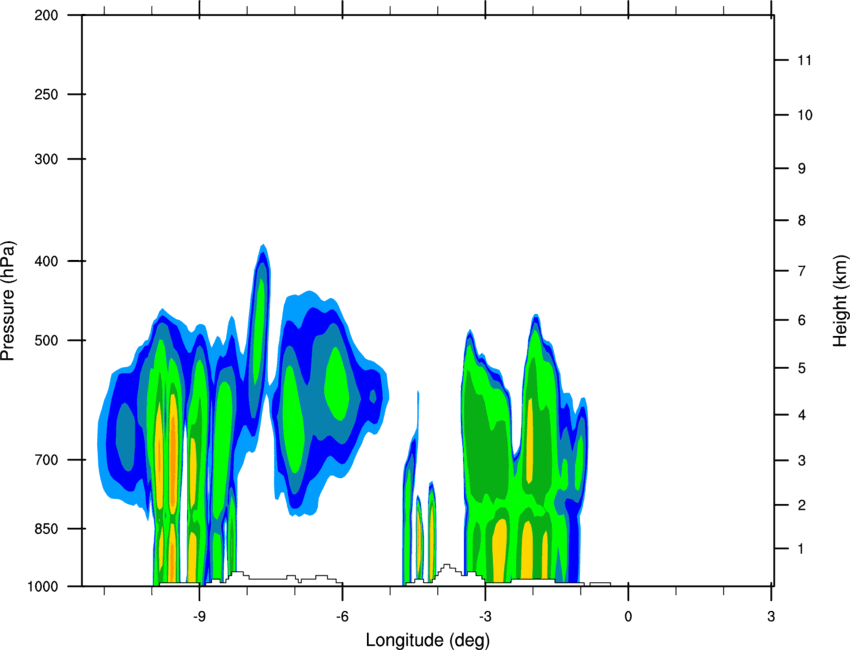Click the "Longitude (deg)" axis title

pos(428,640)
